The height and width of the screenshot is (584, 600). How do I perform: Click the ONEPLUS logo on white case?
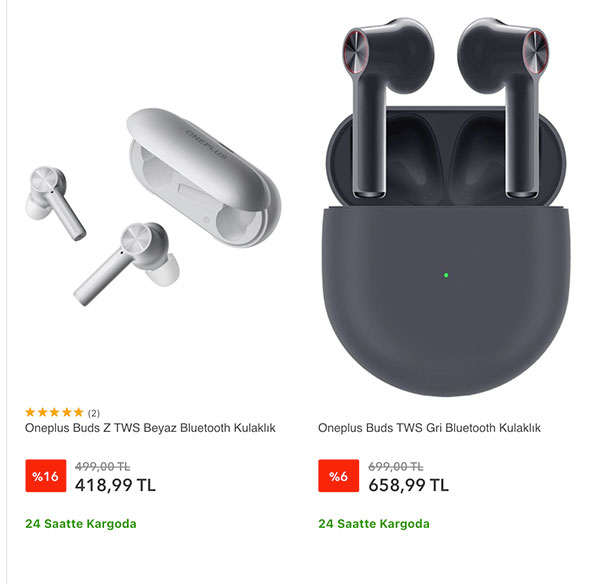point(207,144)
